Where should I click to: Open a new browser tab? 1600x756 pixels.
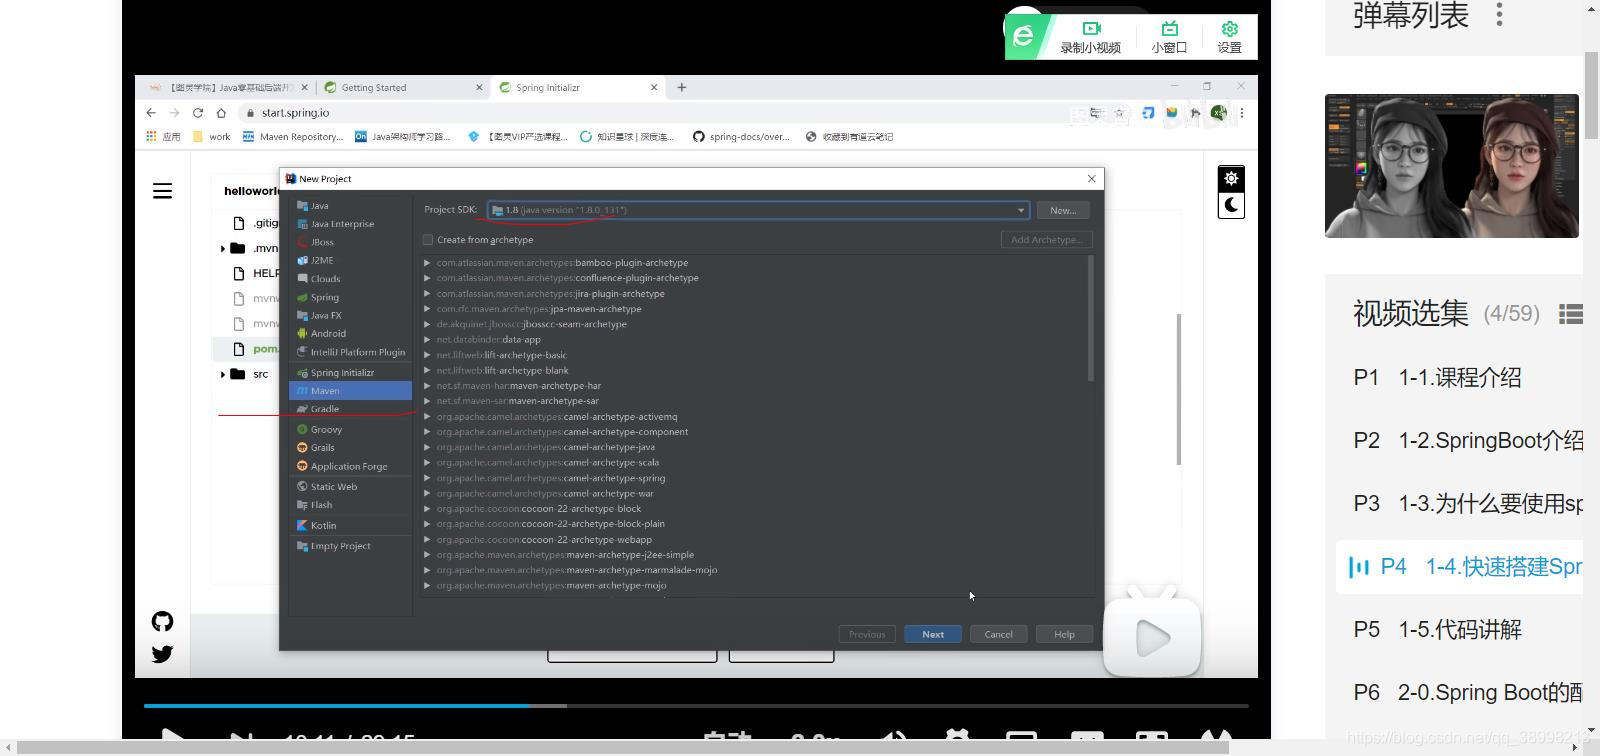coord(682,87)
